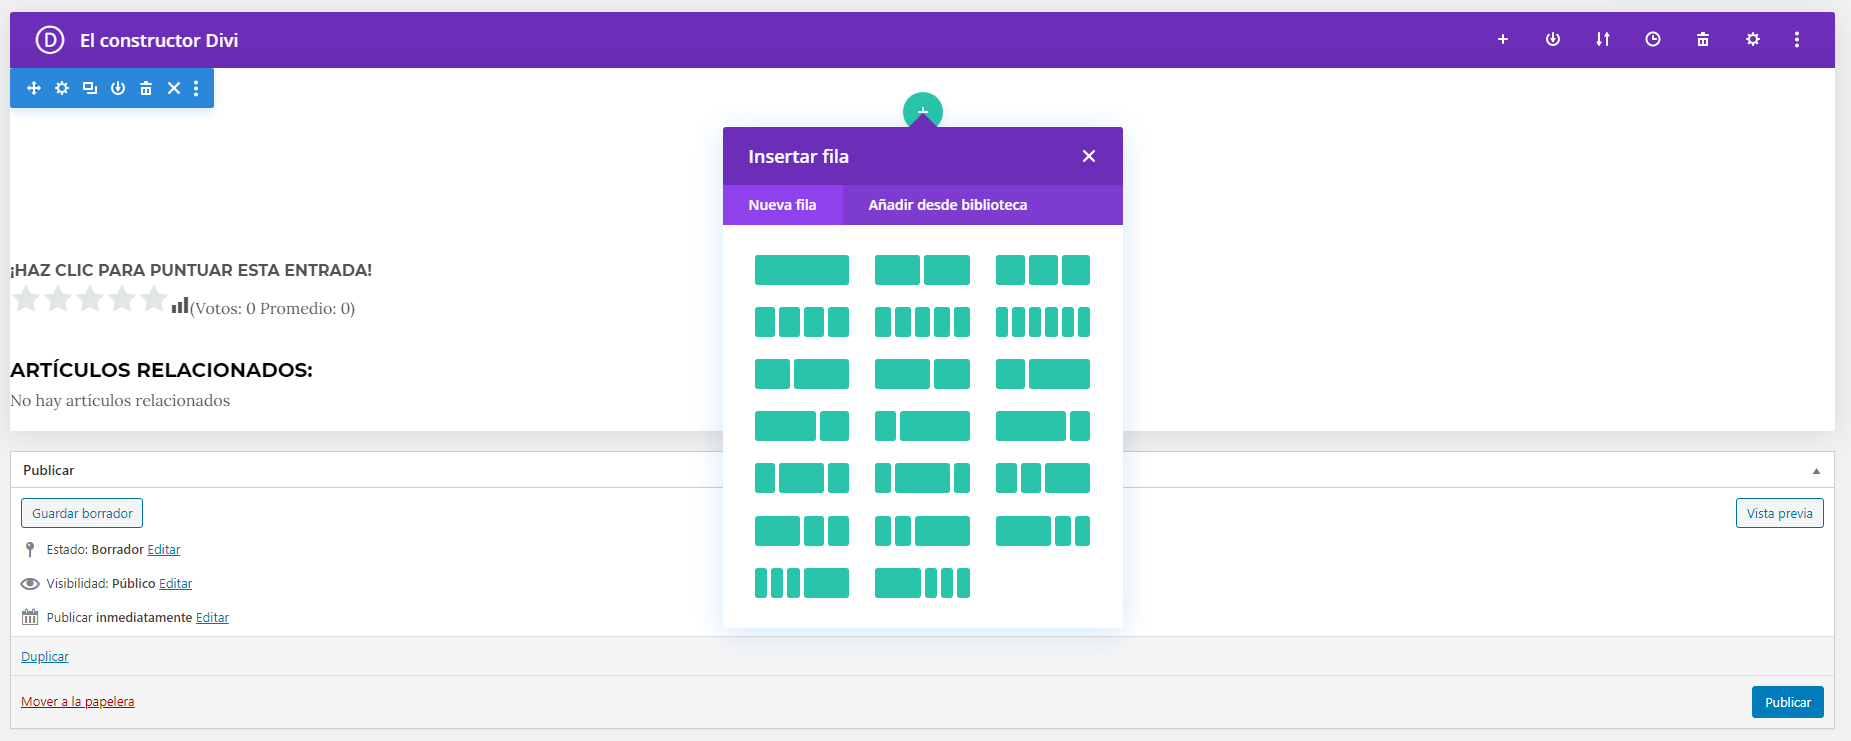Switch to Nueva fila tab

[782, 205]
